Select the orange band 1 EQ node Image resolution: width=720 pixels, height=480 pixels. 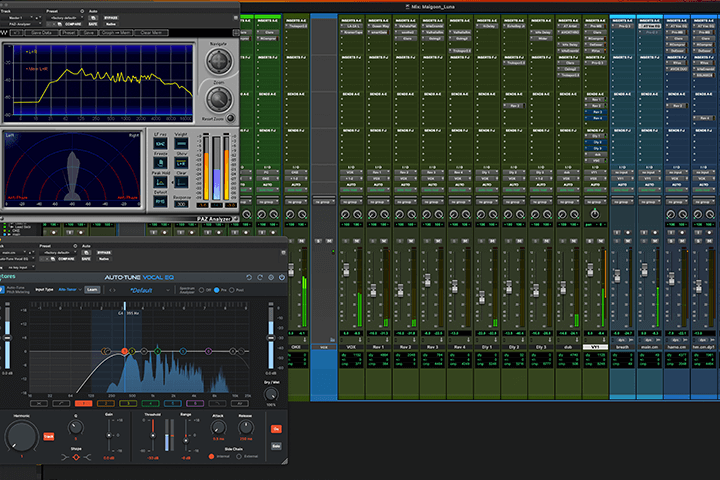point(124,351)
